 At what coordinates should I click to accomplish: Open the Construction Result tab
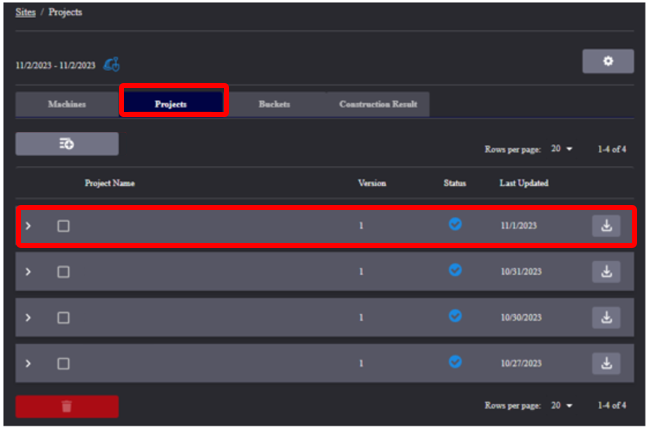tap(378, 104)
